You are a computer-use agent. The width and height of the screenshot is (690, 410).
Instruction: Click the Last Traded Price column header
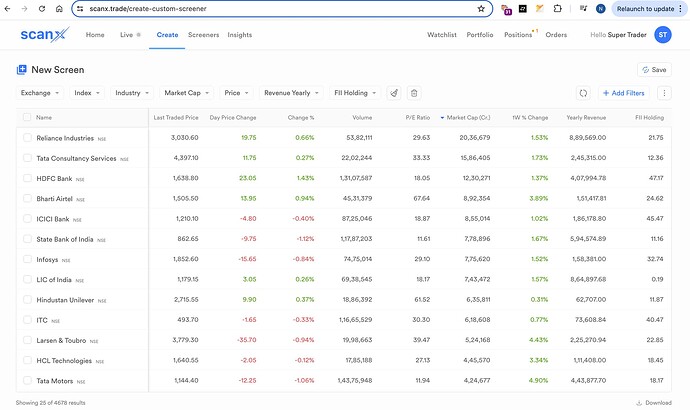pos(176,117)
